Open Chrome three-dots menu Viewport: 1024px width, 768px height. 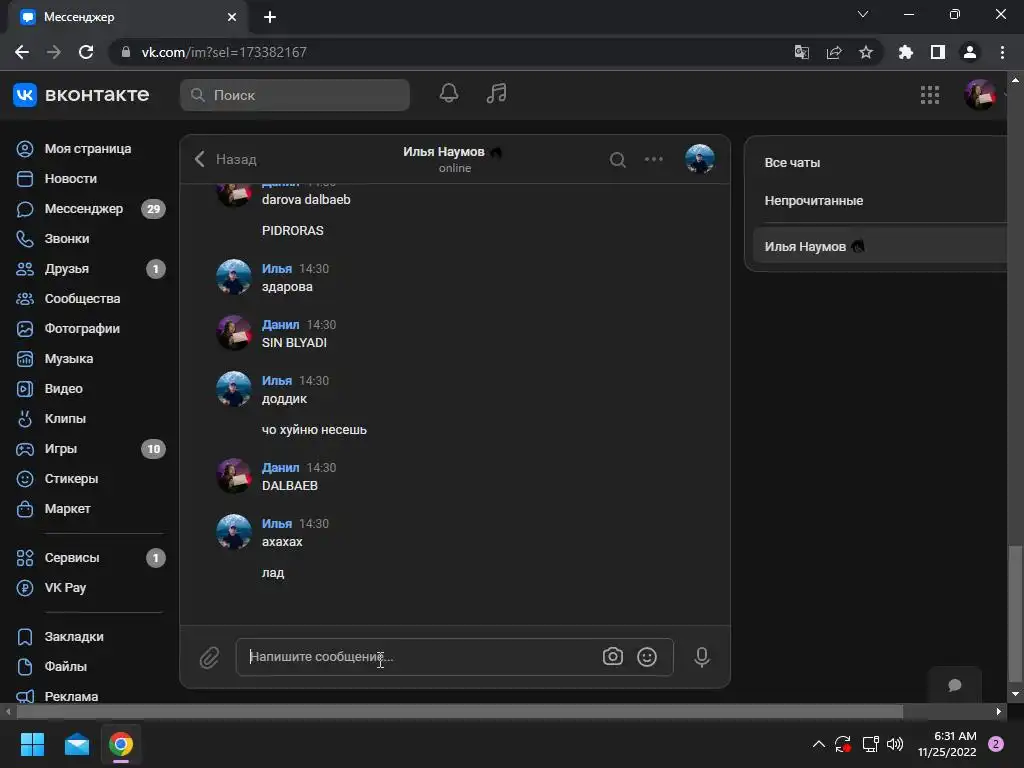1002,52
